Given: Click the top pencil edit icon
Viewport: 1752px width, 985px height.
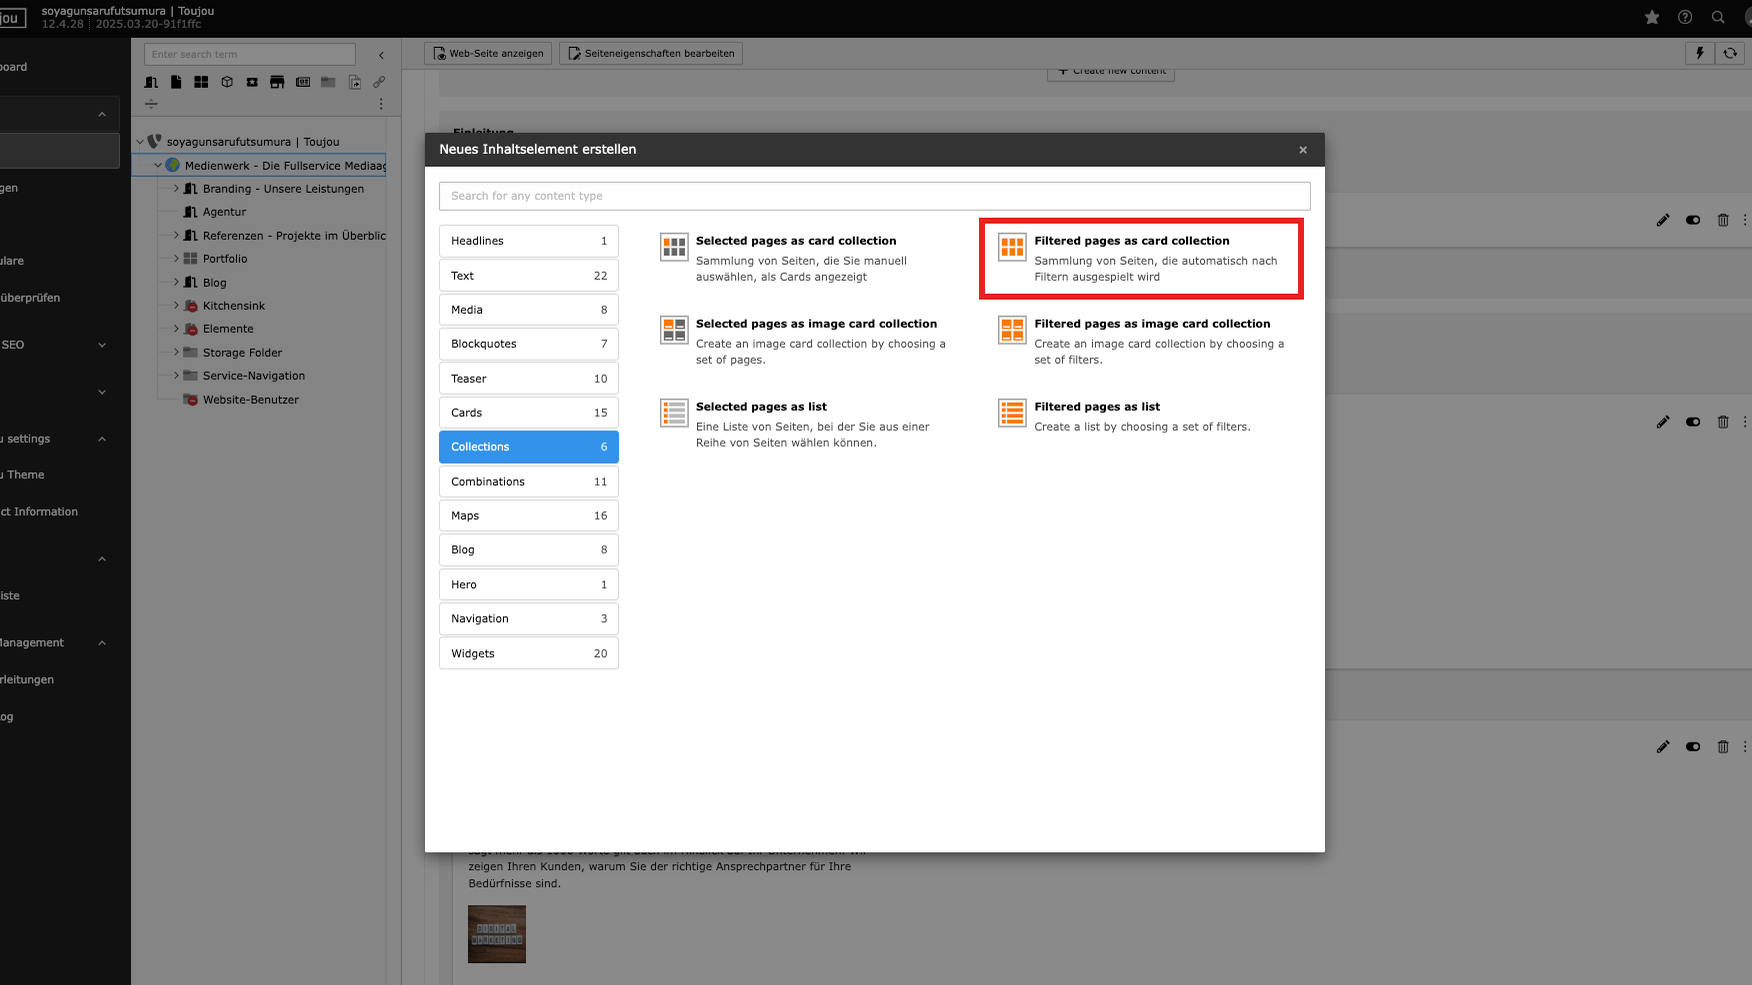Looking at the screenshot, I should 1663,220.
